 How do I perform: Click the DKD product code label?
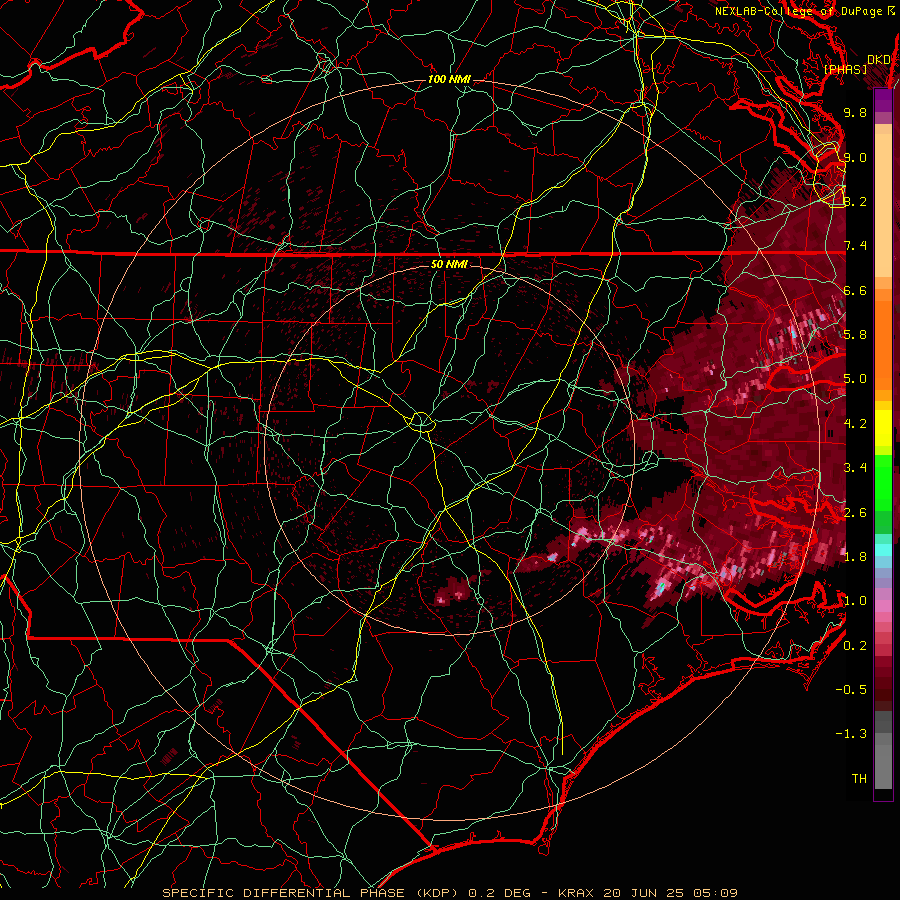(x=879, y=60)
